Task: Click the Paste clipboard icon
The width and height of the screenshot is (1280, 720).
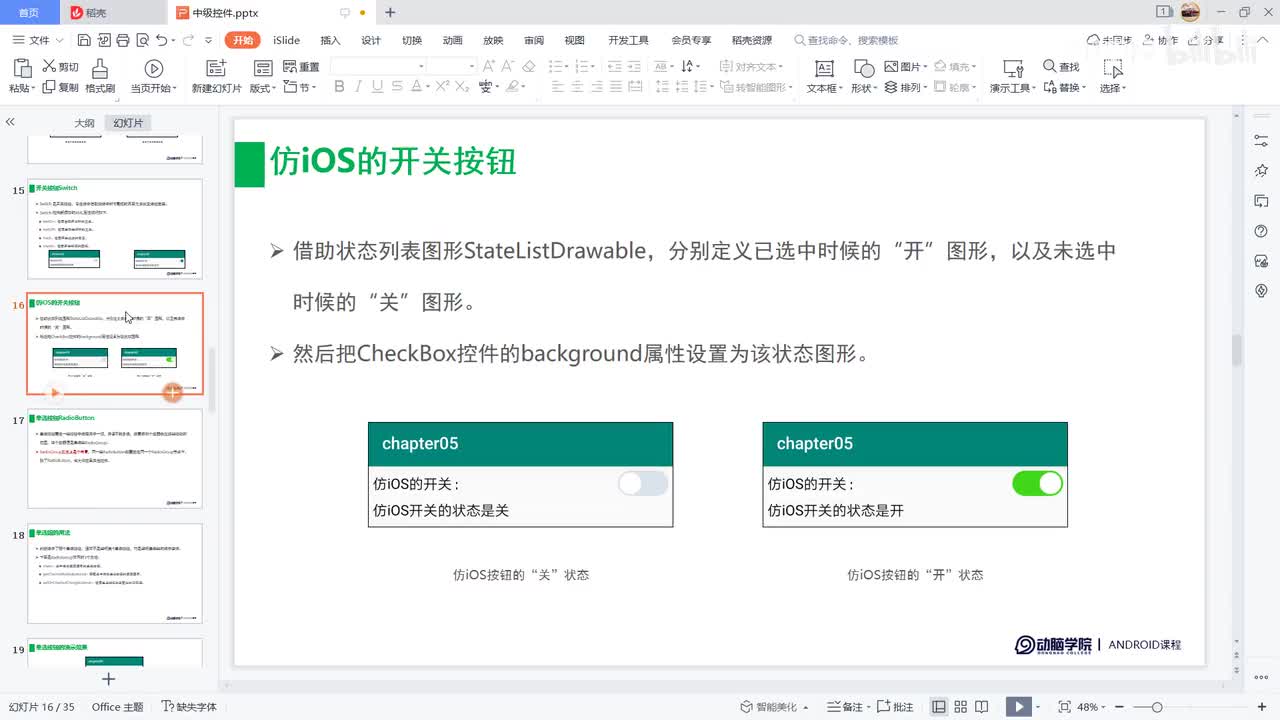Action: click(x=22, y=68)
